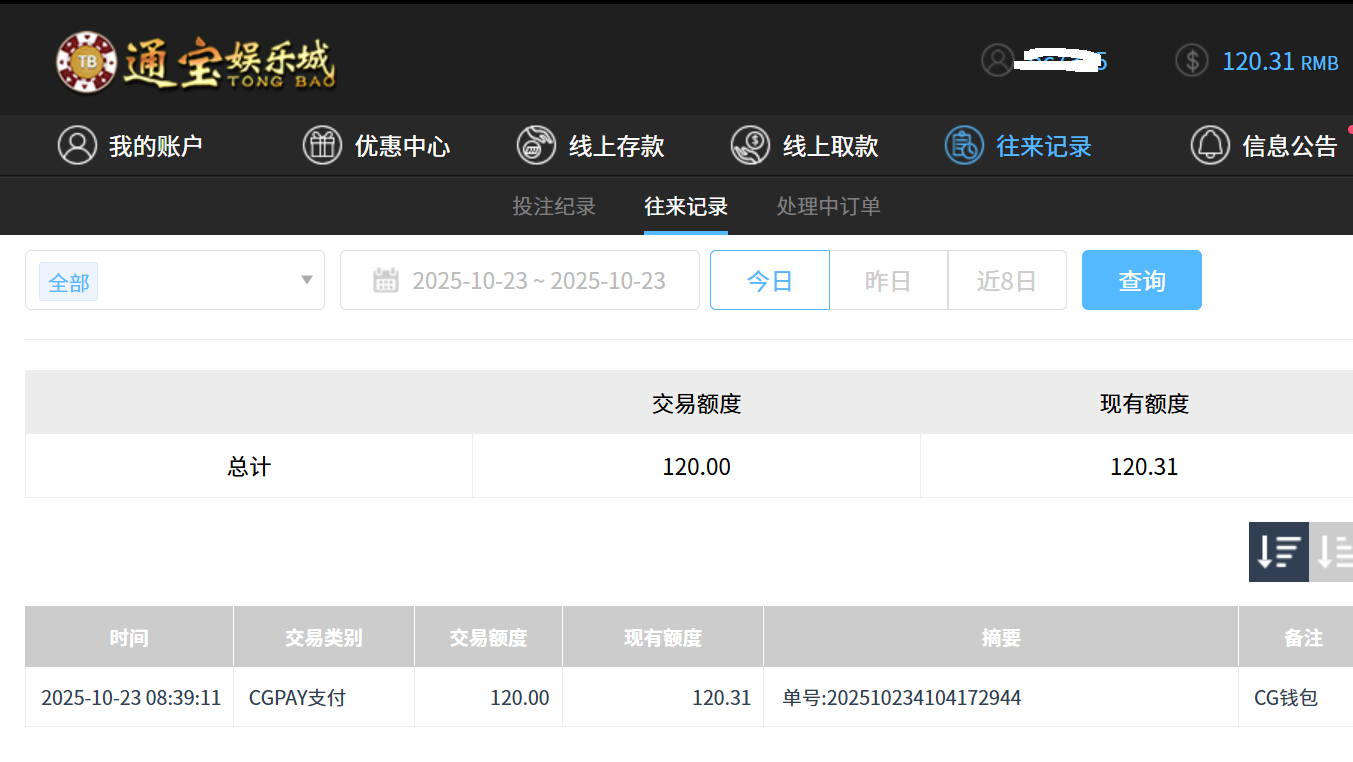The height and width of the screenshot is (762, 1353).
Task: Click the 信息公告 bell icon
Action: click(1211, 145)
